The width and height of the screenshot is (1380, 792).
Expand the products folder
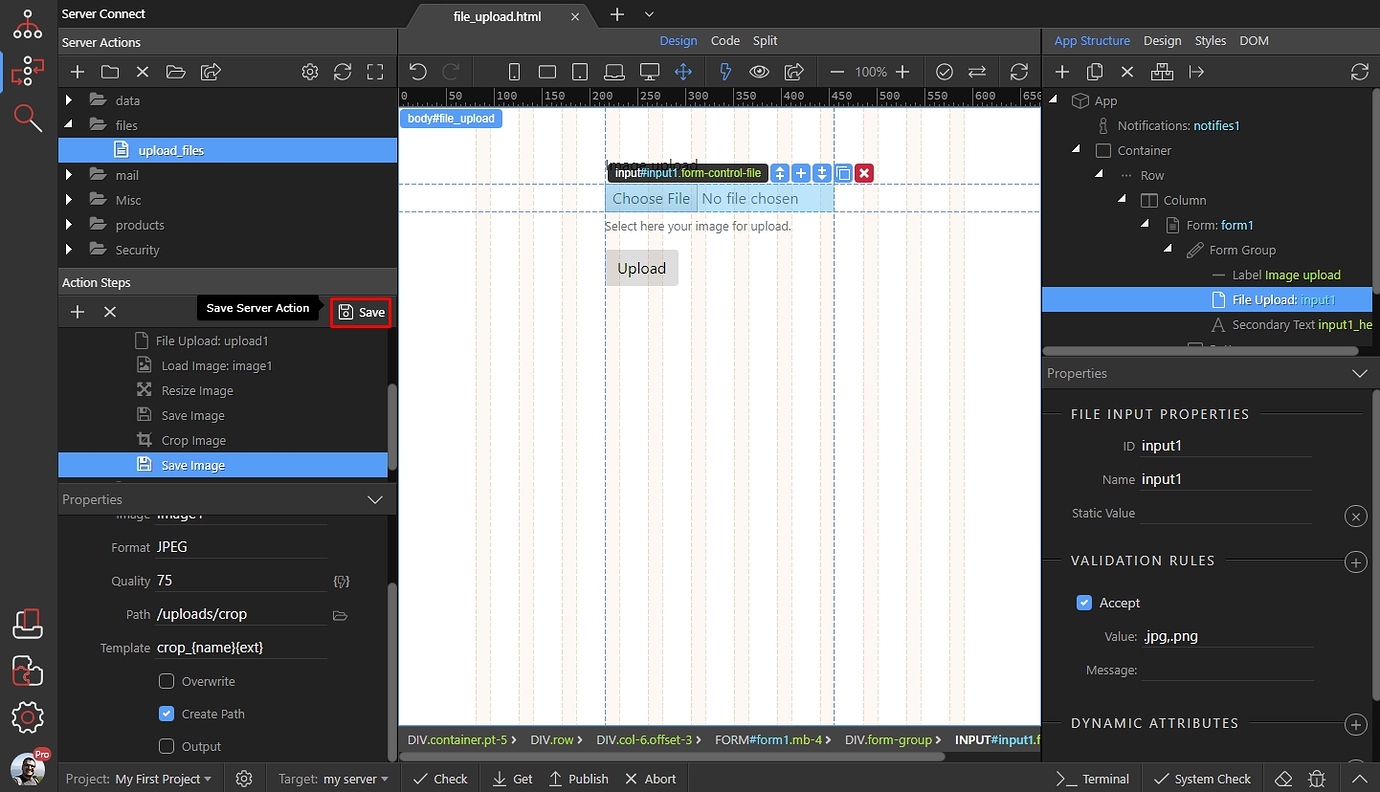[x=68, y=225]
